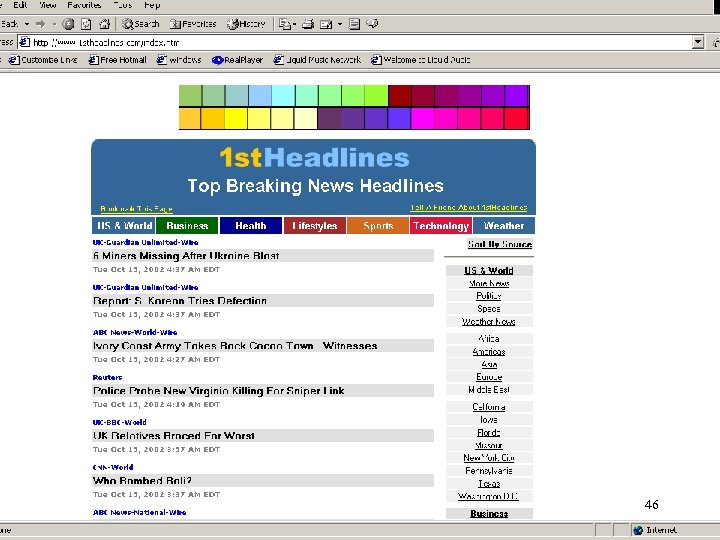Screen dimensions: 720x540
Task: Open the Weather News sidebar link
Action: pyautogui.click(x=489, y=321)
